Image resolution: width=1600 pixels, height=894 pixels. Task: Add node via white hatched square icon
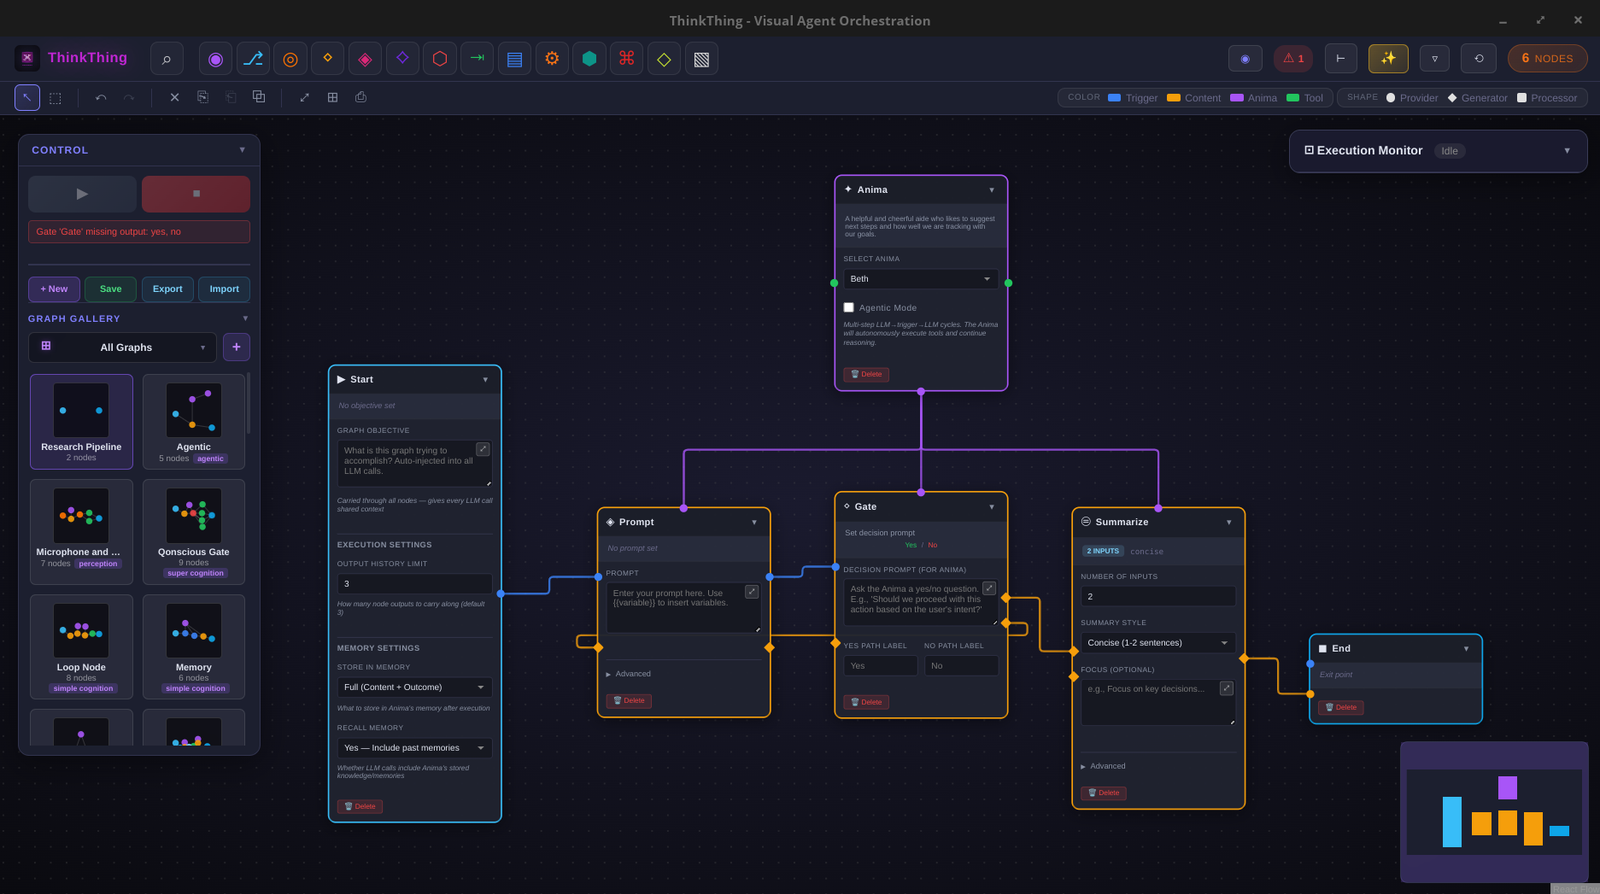pos(702,59)
